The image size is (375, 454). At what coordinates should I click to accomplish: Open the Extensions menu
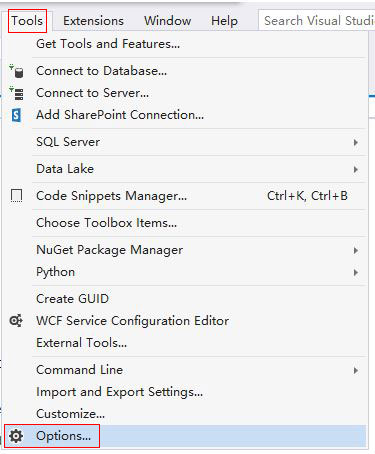tap(93, 21)
